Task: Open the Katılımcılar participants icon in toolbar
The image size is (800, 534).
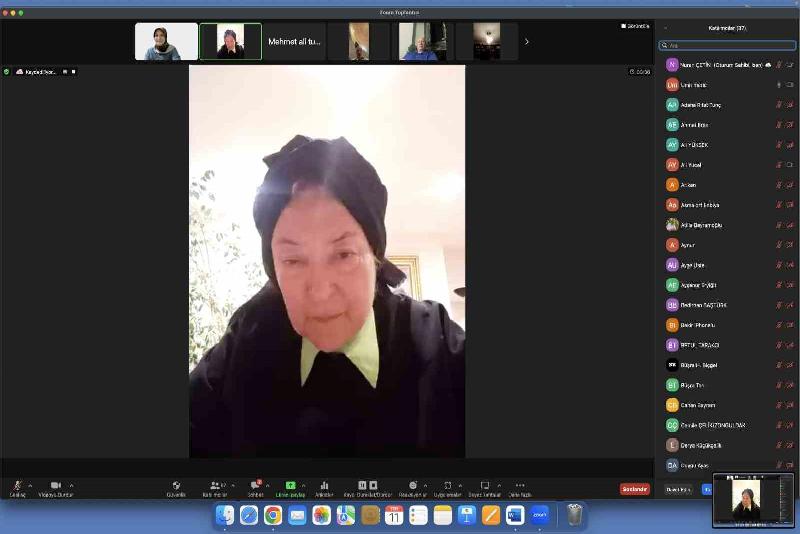Action: tap(214, 485)
